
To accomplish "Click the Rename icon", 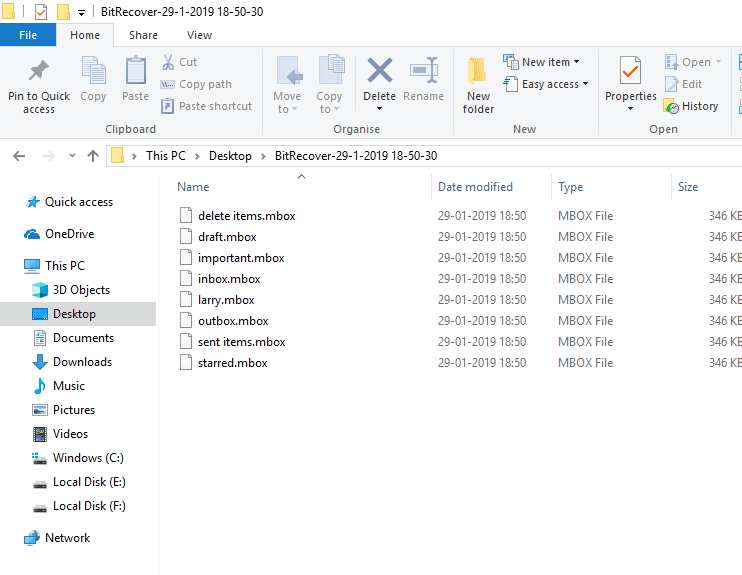I will point(424,71).
